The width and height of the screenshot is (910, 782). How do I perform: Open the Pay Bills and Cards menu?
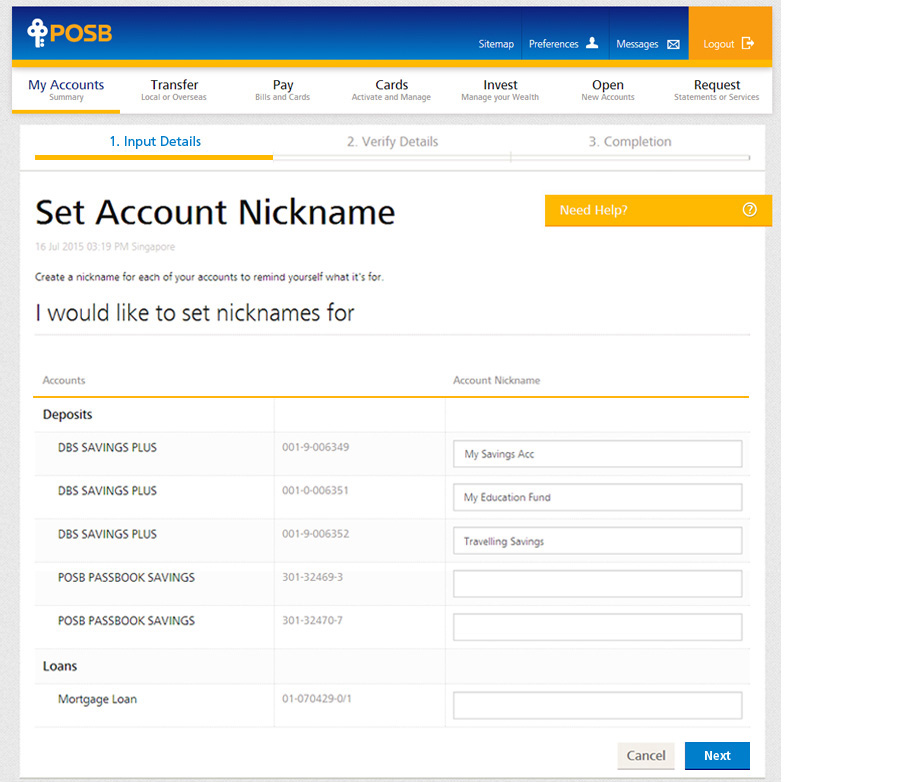[x=282, y=90]
